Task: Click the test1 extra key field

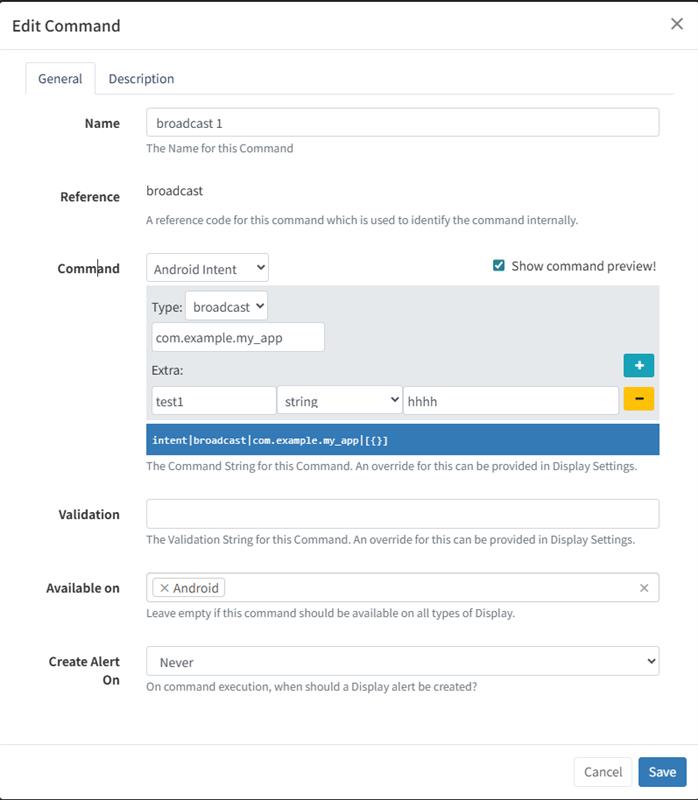Action: [212, 401]
